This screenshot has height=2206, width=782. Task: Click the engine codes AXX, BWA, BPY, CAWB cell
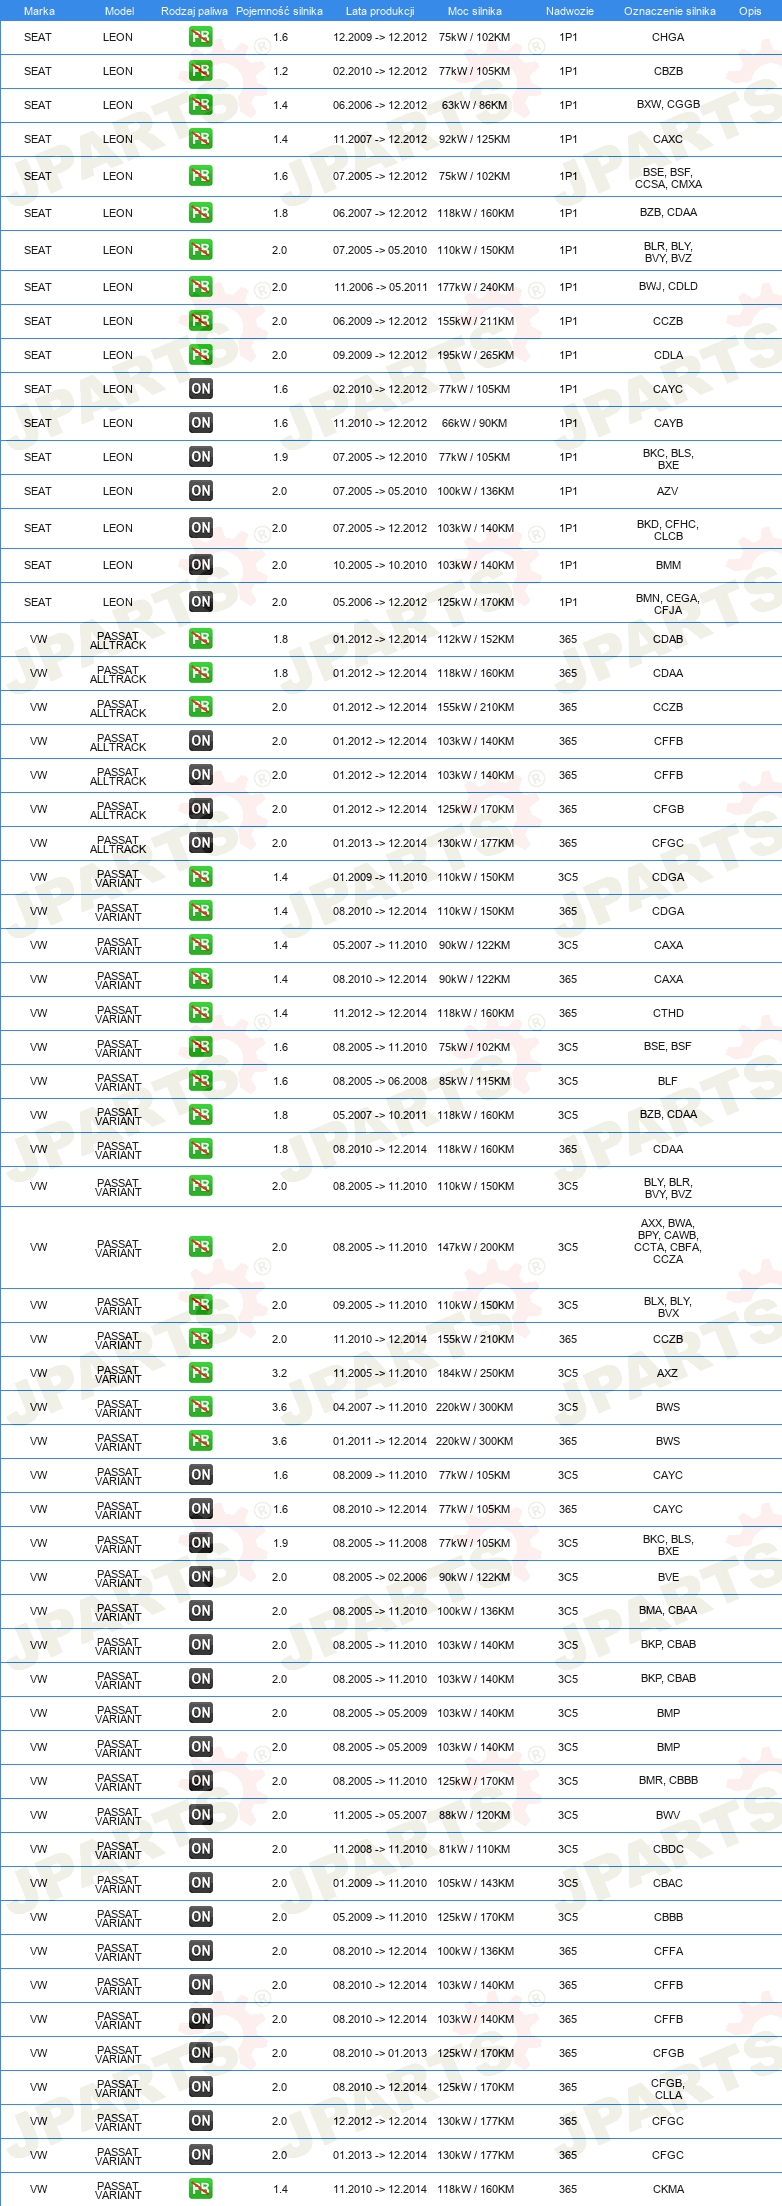point(668,1241)
